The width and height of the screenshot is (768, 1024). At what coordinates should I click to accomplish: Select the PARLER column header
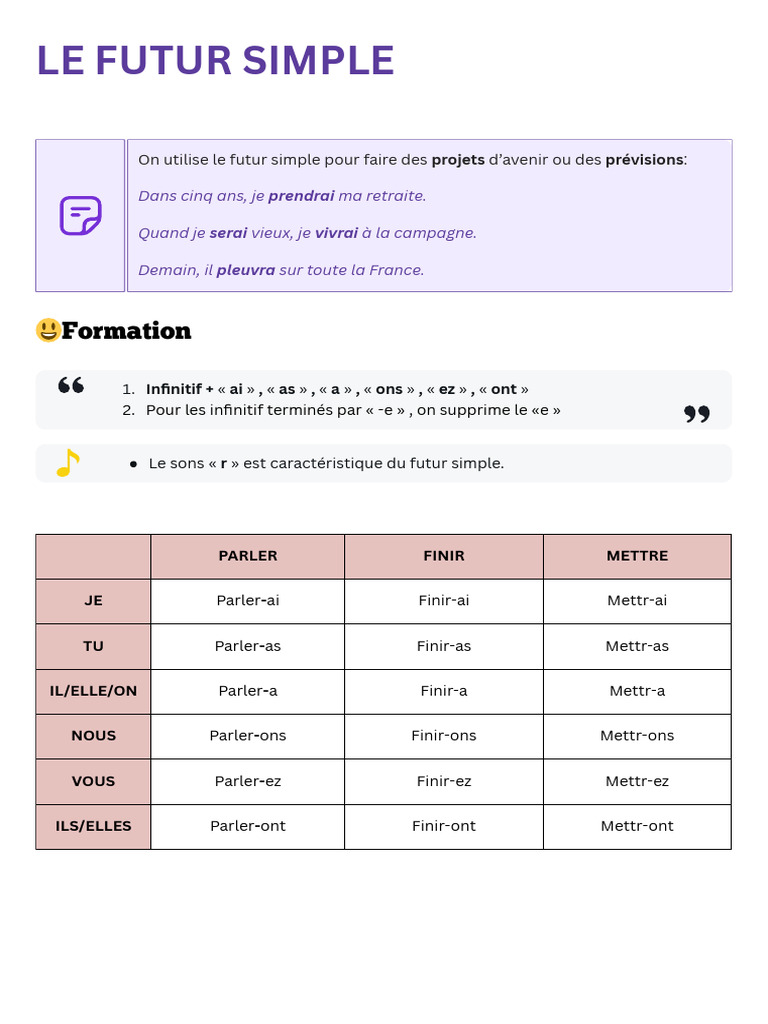coord(248,556)
